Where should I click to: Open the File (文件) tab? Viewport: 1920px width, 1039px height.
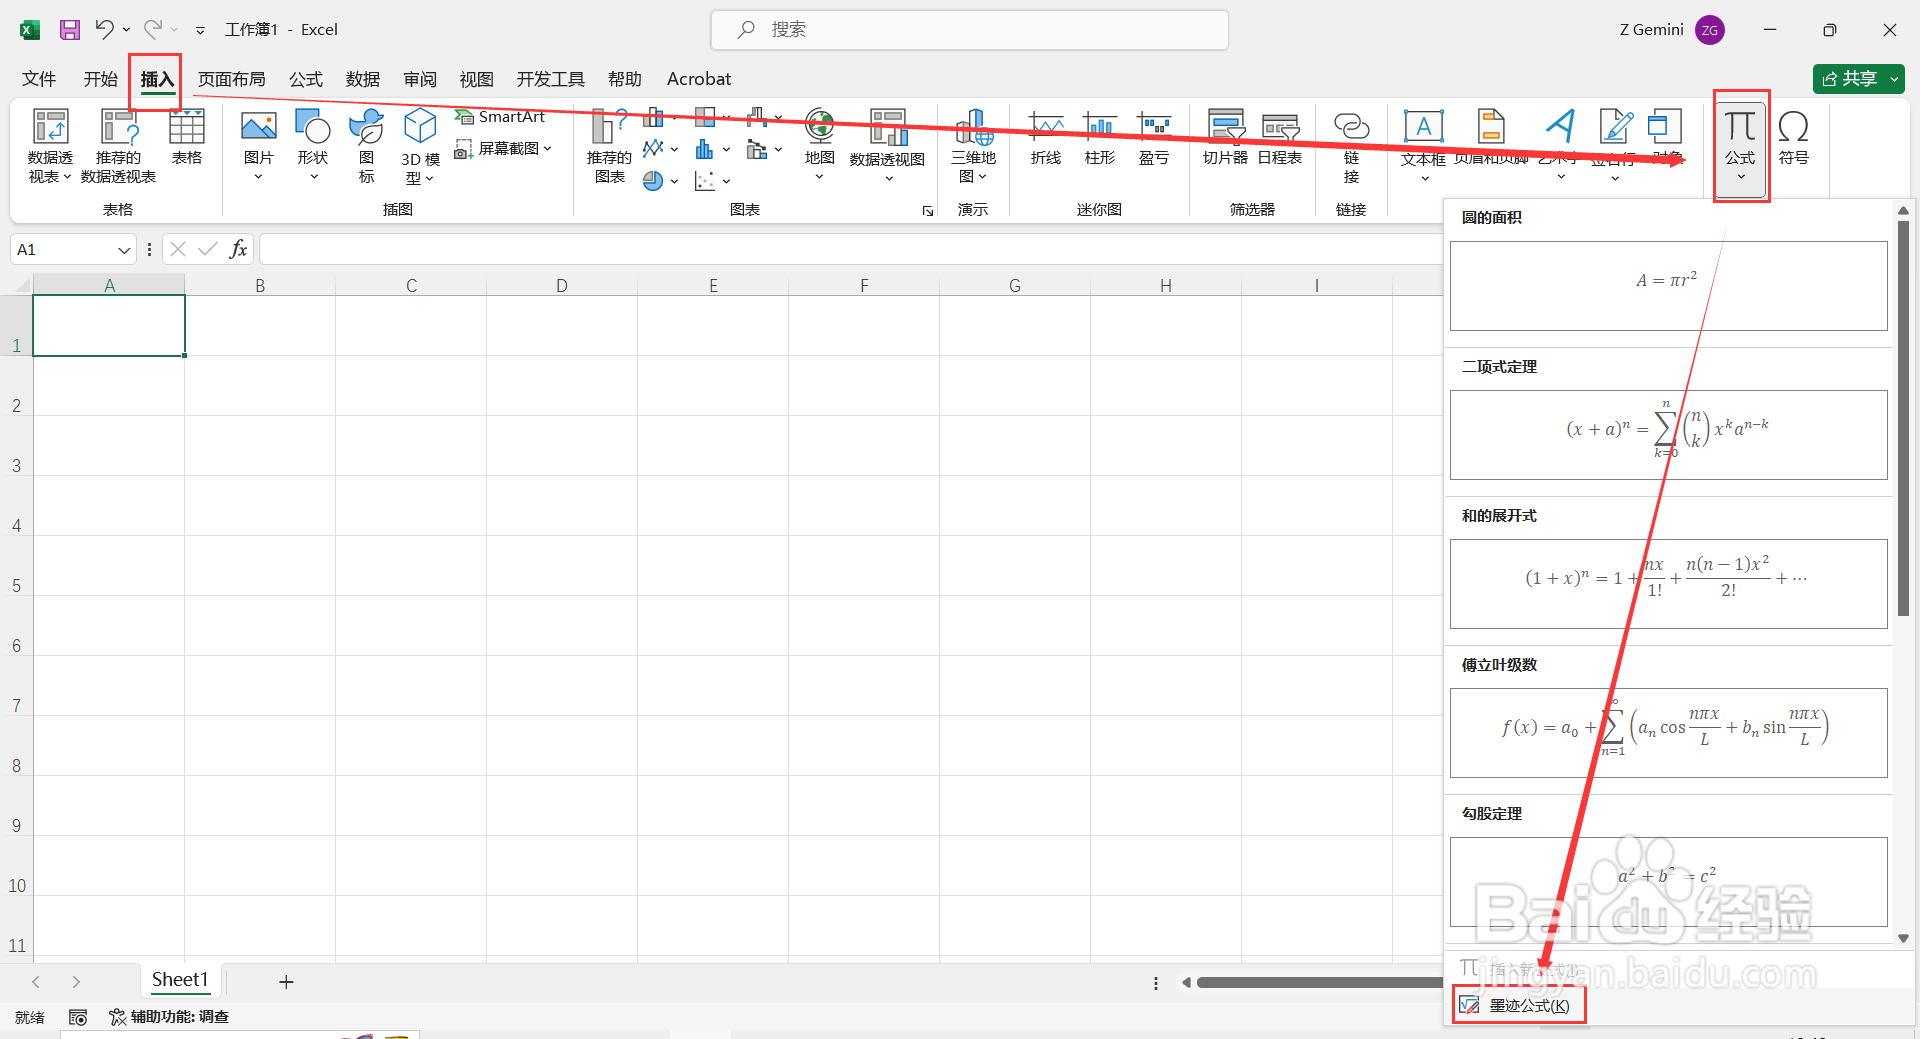(x=39, y=79)
